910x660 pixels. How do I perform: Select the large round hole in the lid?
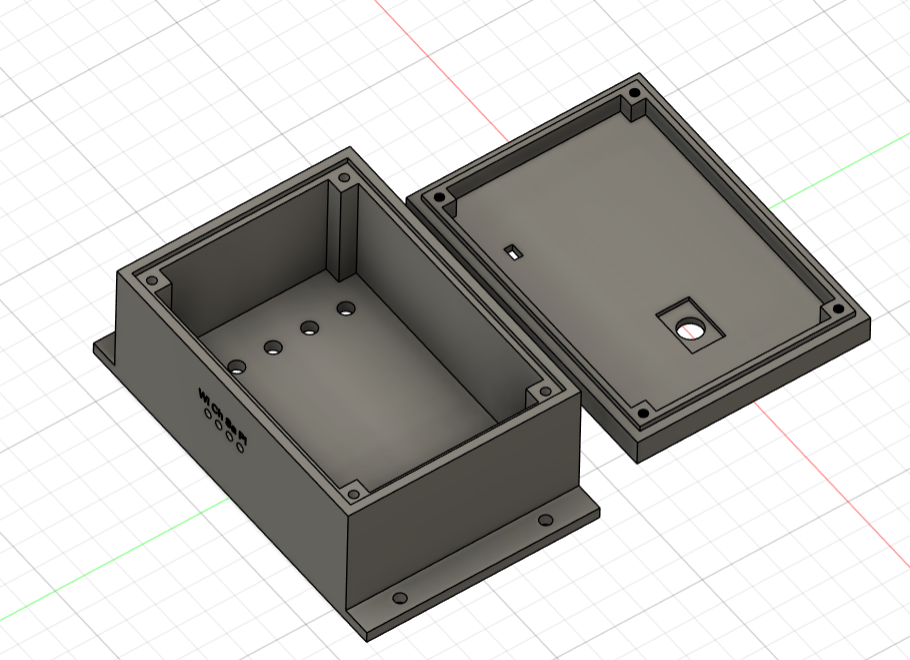click(690, 330)
